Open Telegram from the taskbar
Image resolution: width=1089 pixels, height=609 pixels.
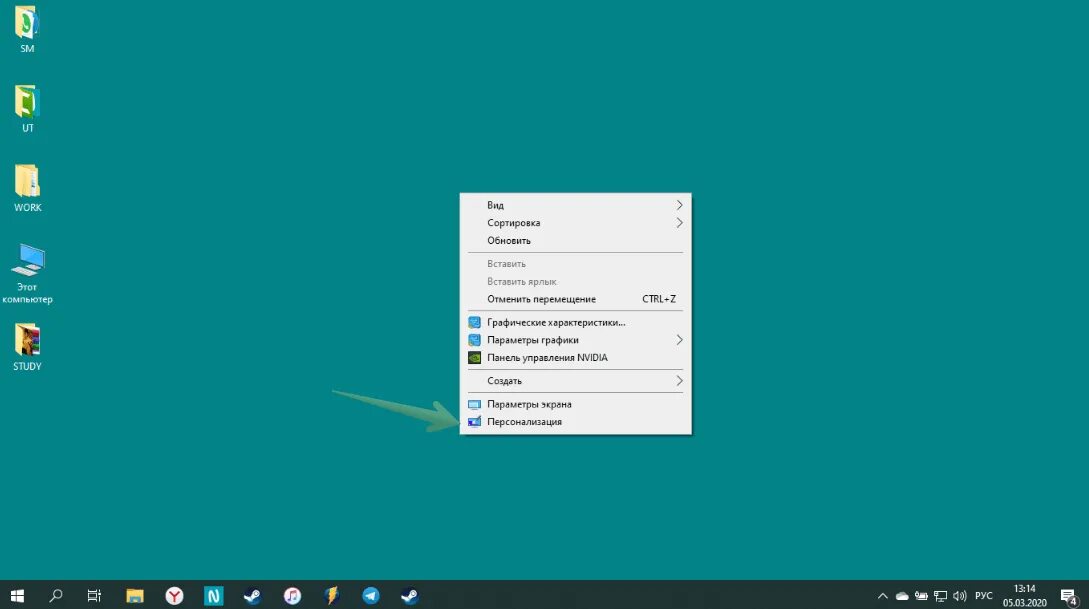371,596
